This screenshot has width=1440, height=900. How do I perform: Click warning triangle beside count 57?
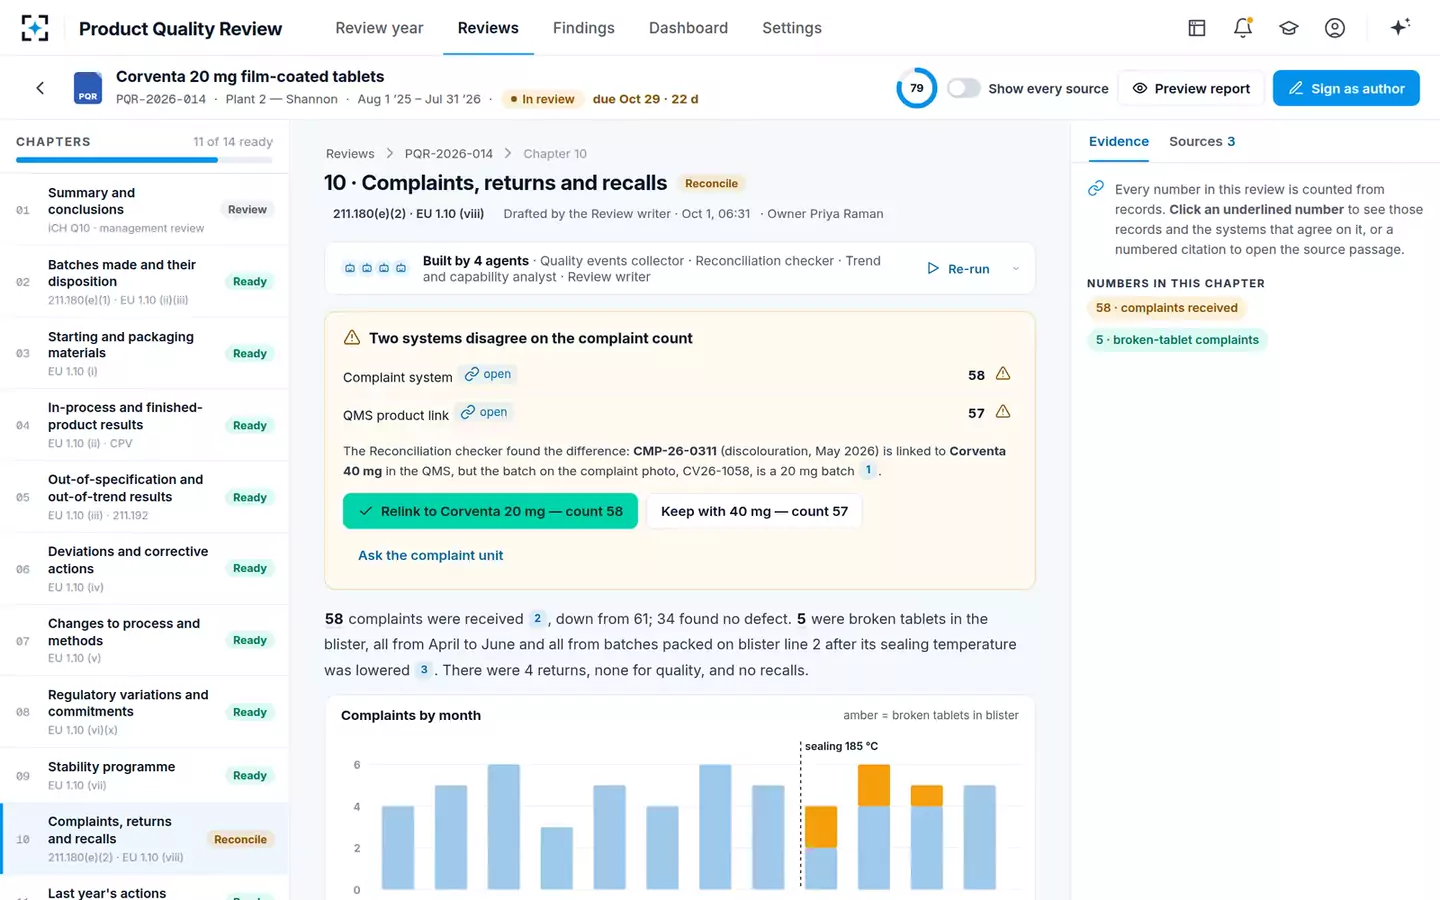[x=1003, y=412]
